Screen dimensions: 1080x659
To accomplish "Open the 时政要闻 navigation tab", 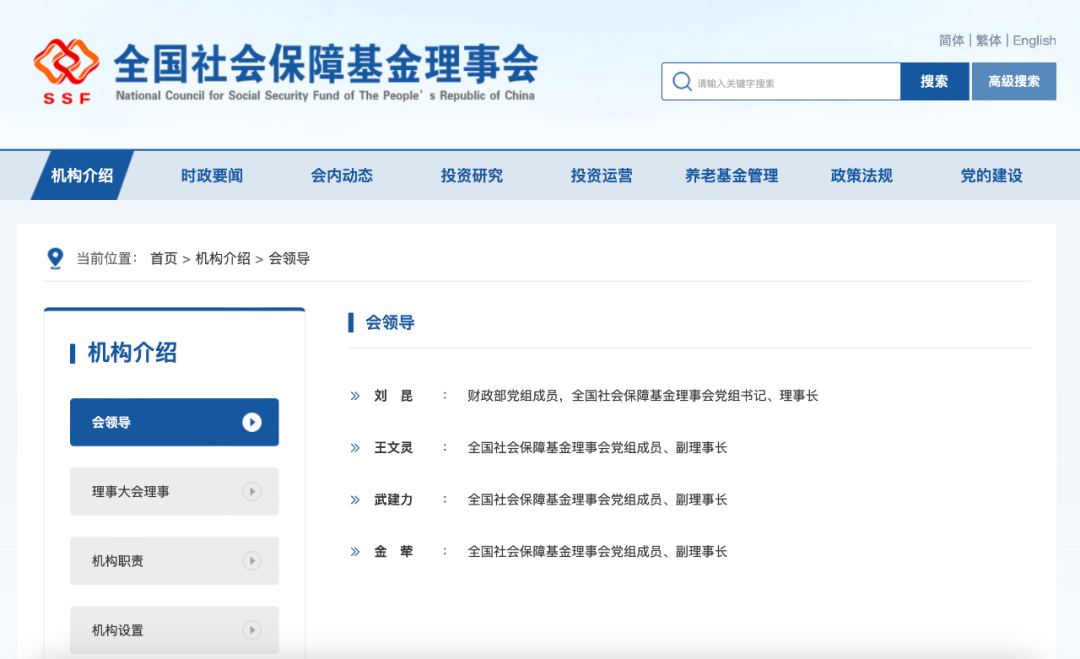I will (212, 176).
